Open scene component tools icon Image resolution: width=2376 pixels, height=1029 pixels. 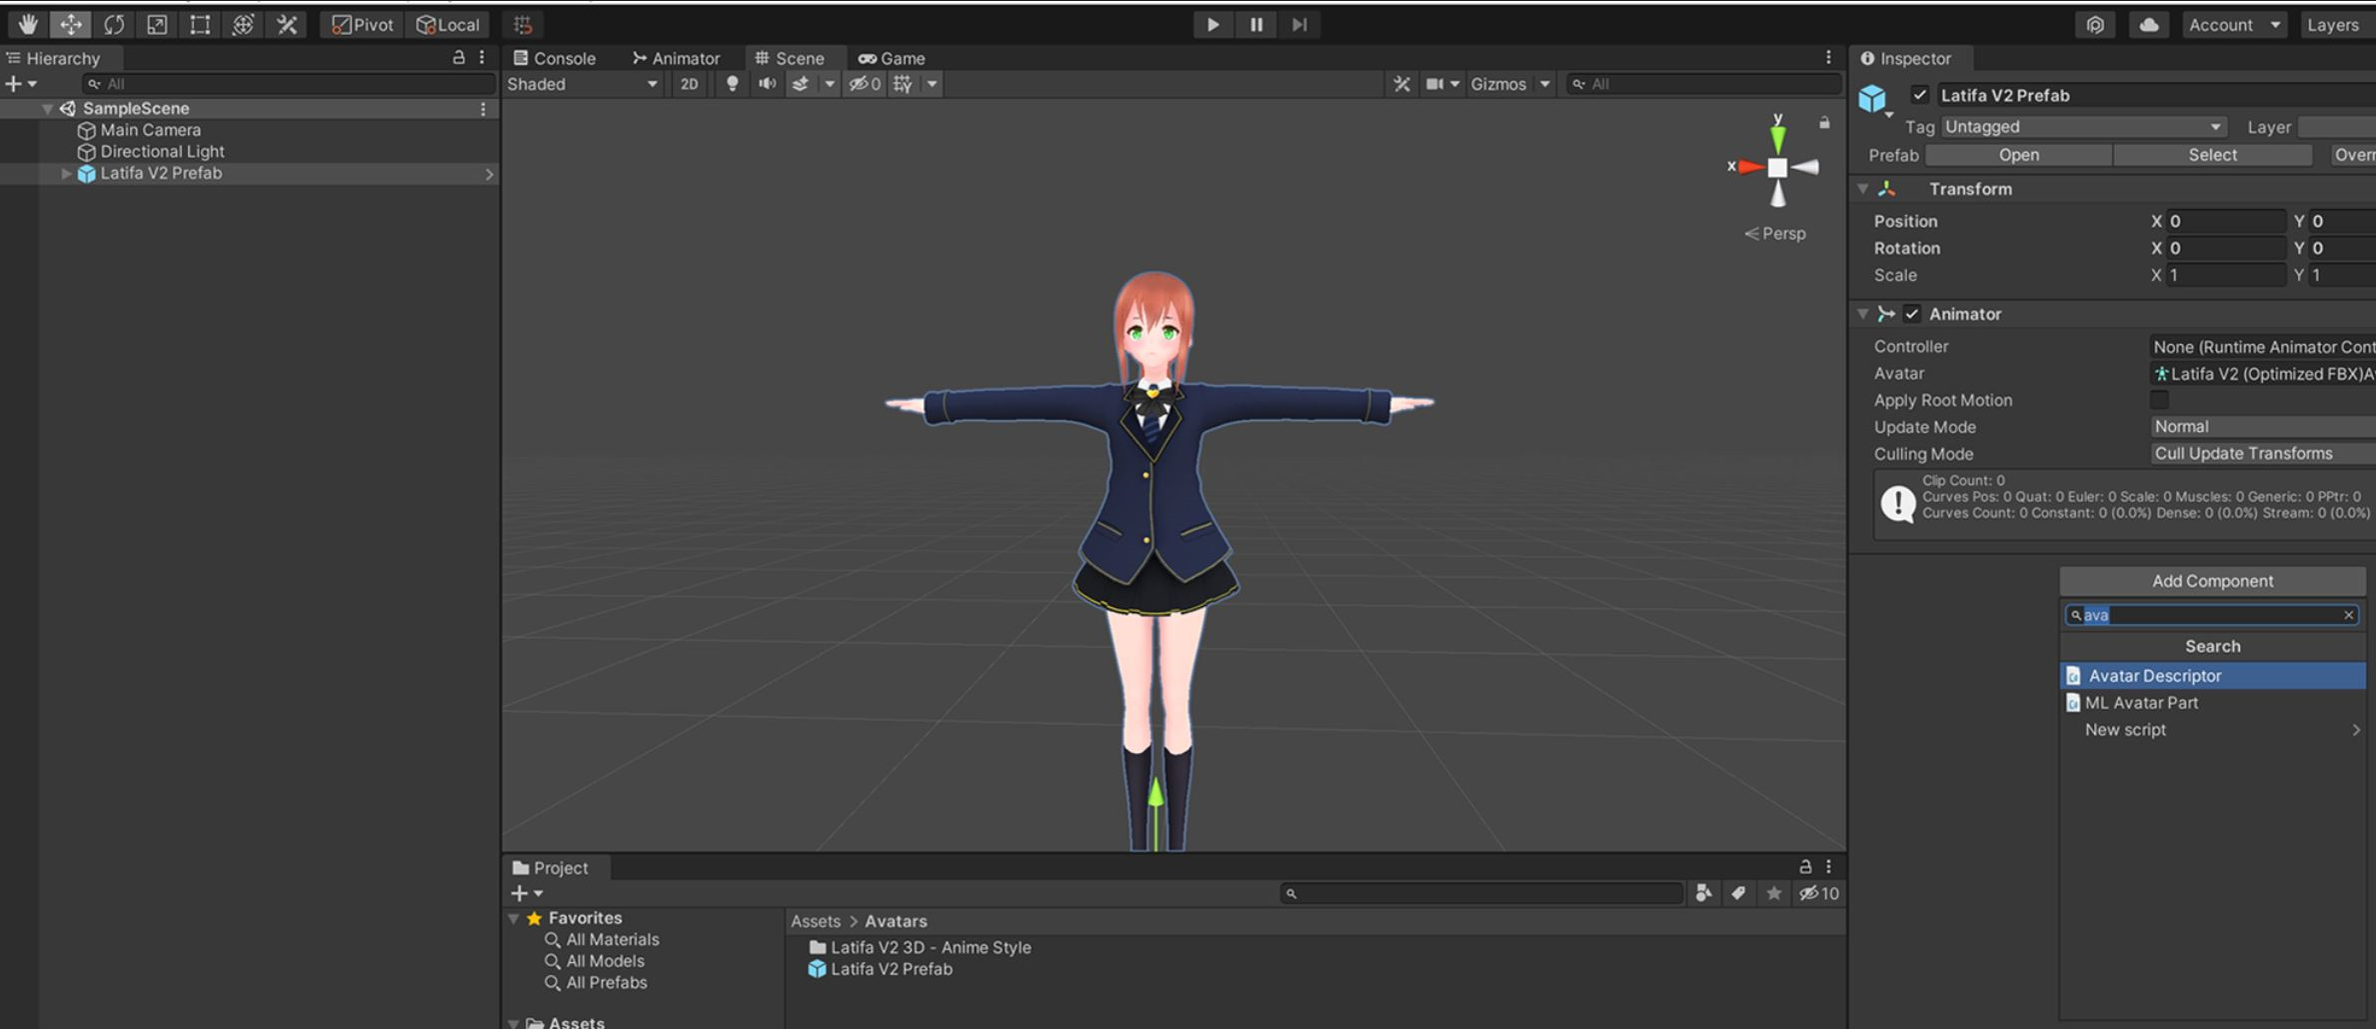coord(1402,84)
